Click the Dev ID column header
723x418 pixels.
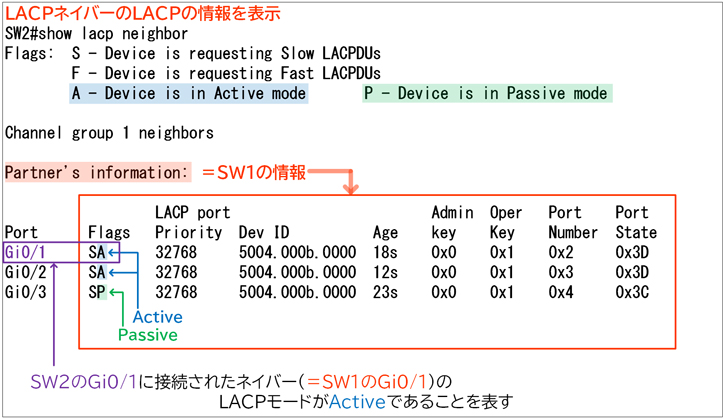point(263,232)
